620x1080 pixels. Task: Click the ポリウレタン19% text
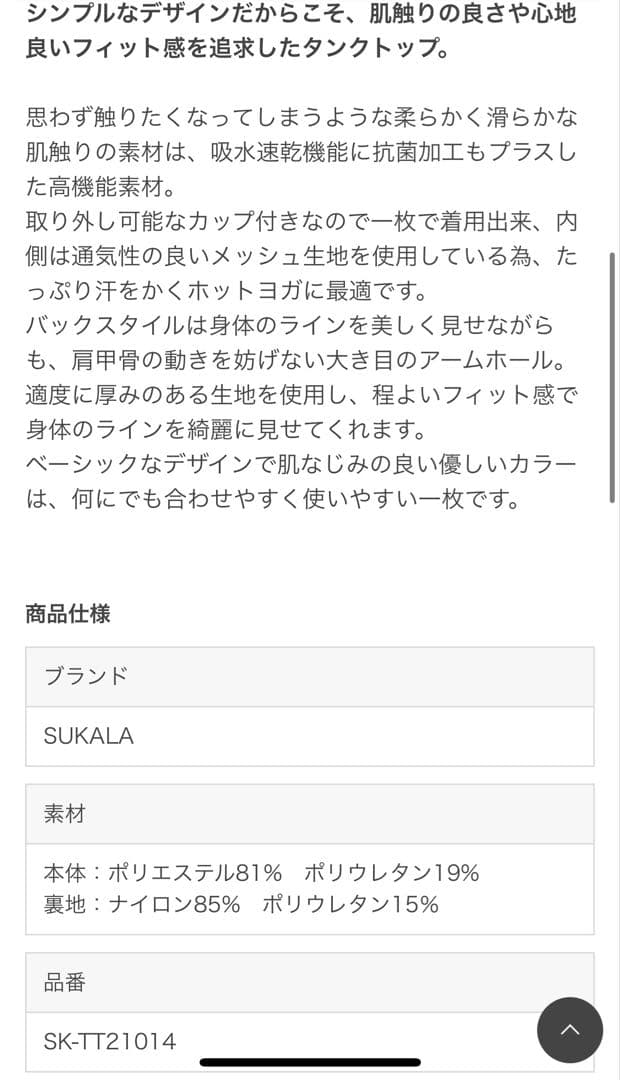coord(391,873)
